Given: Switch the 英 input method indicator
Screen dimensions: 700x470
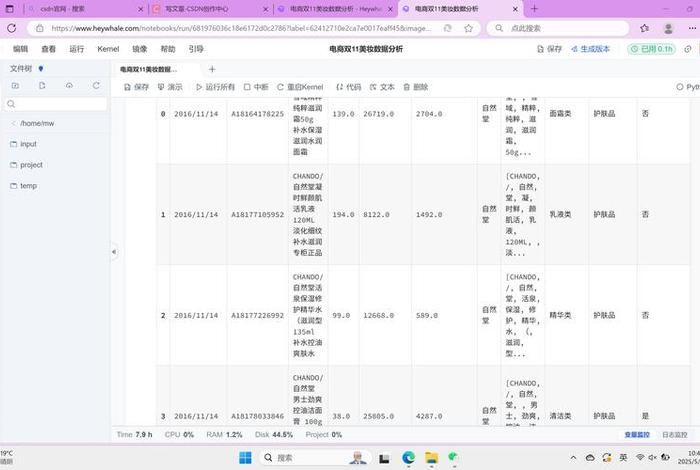Looking at the screenshot, I should pyautogui.click(x=623, y=458).
